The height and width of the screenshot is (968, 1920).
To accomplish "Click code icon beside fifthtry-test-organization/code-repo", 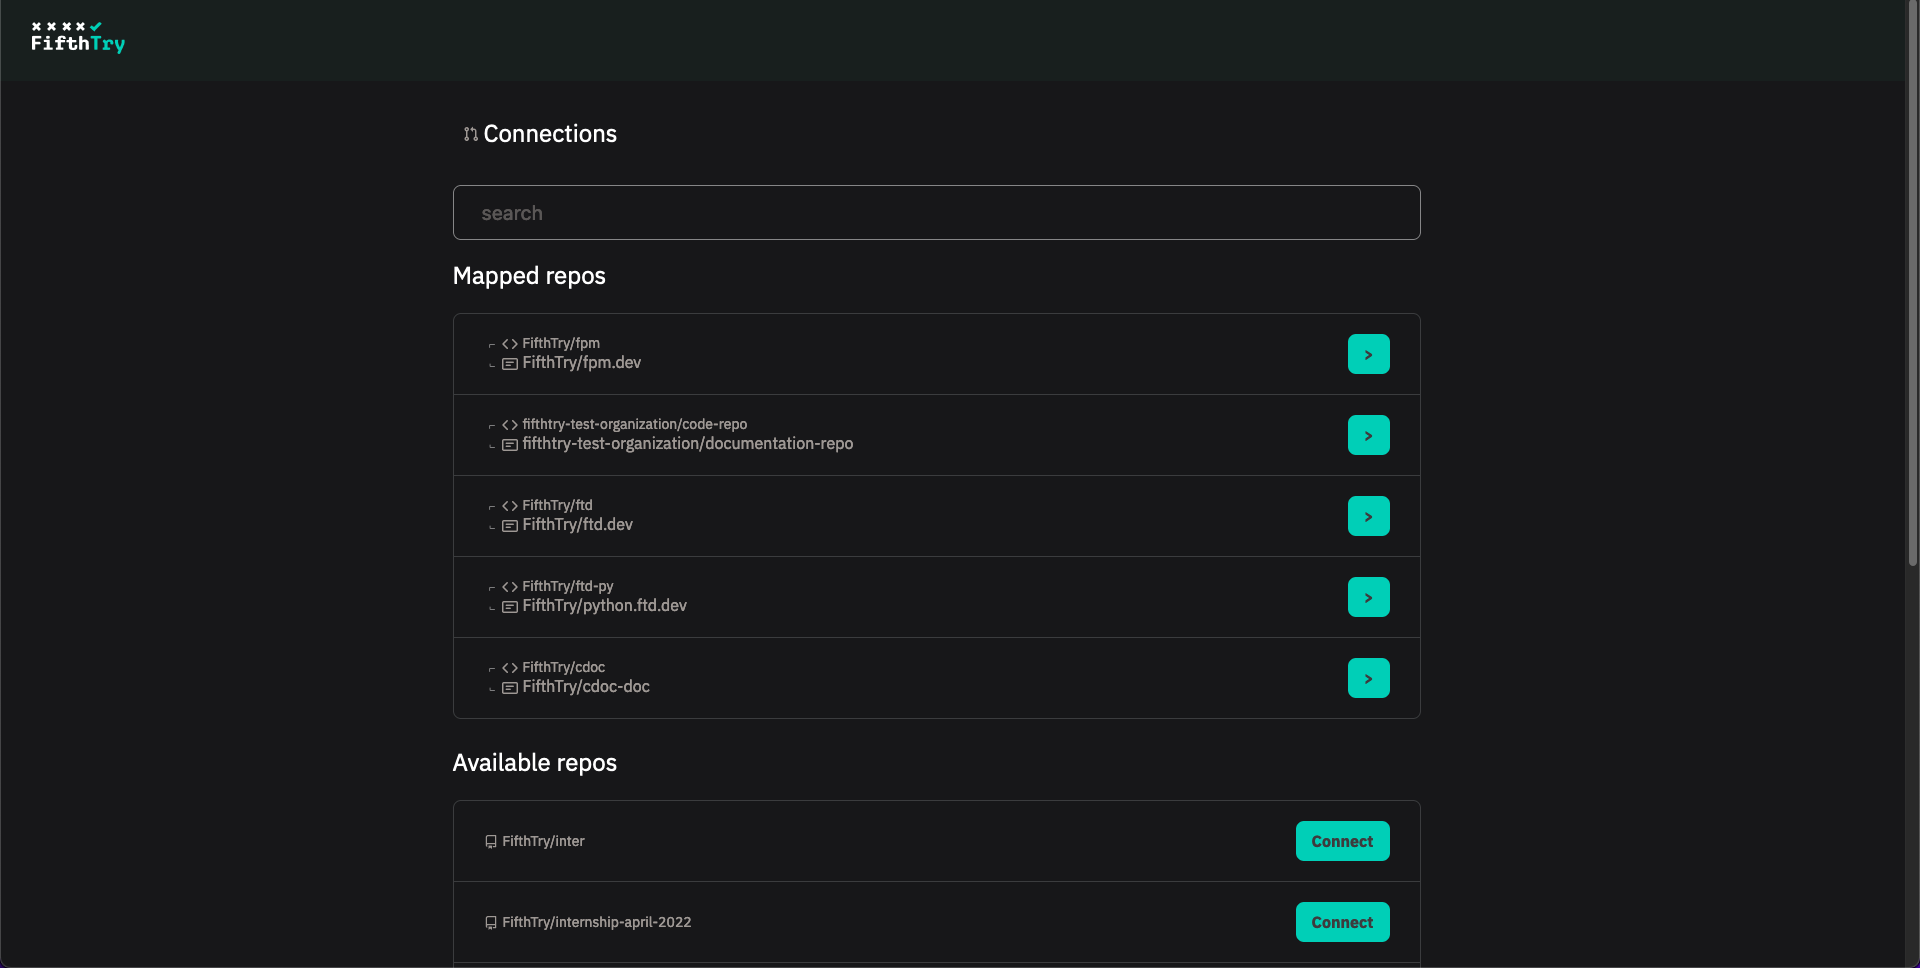I will coord(510,425).
